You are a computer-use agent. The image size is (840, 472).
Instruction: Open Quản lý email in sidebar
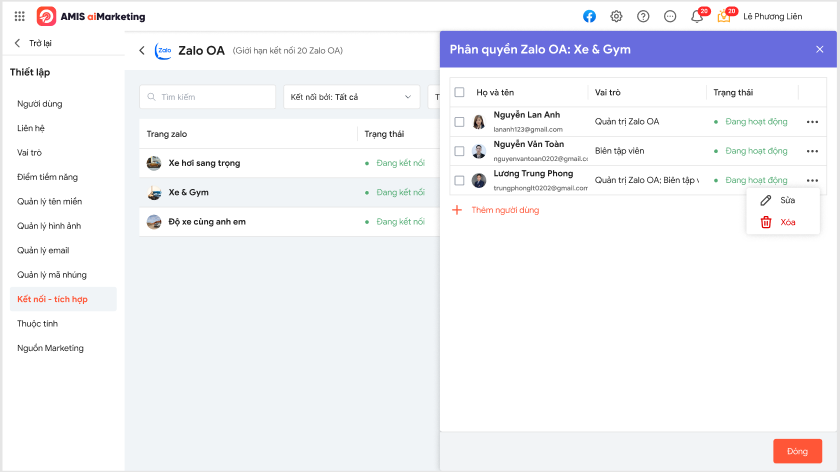(43, 250)
